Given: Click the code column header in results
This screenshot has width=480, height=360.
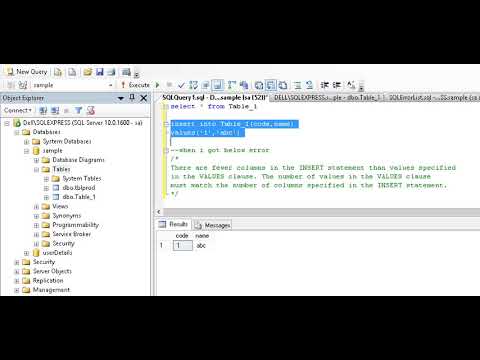Looking at the screenshot, I should tap(182, 236).
